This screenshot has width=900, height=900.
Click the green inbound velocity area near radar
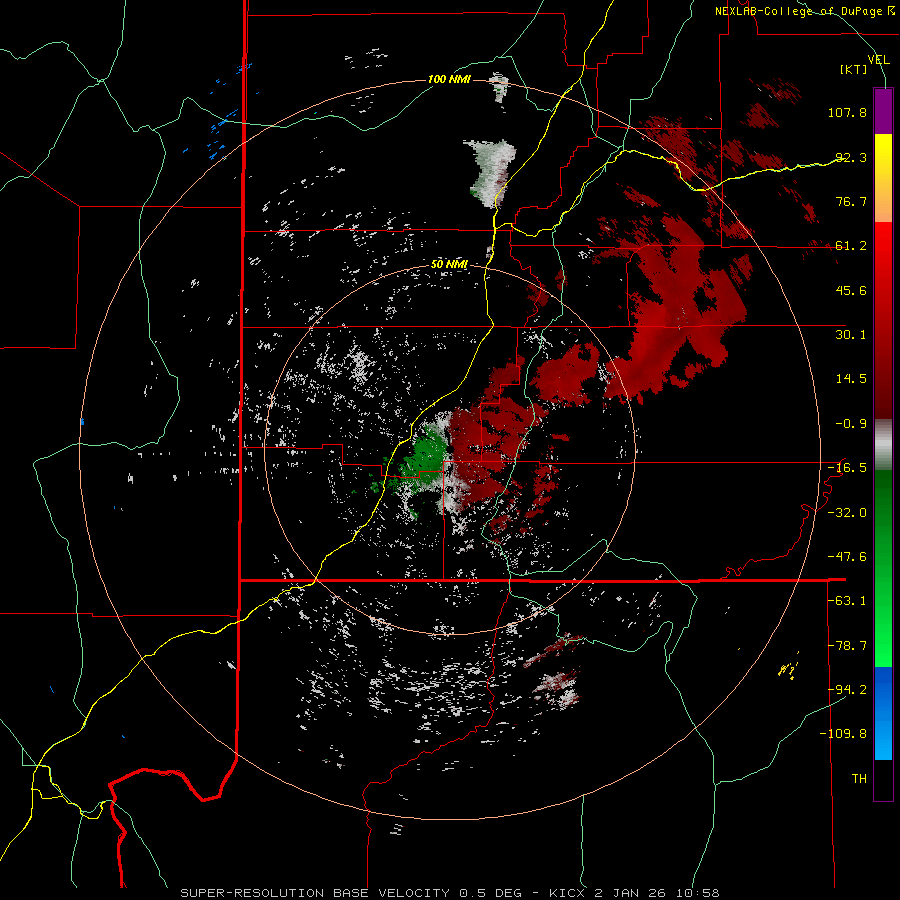point(424,457)
